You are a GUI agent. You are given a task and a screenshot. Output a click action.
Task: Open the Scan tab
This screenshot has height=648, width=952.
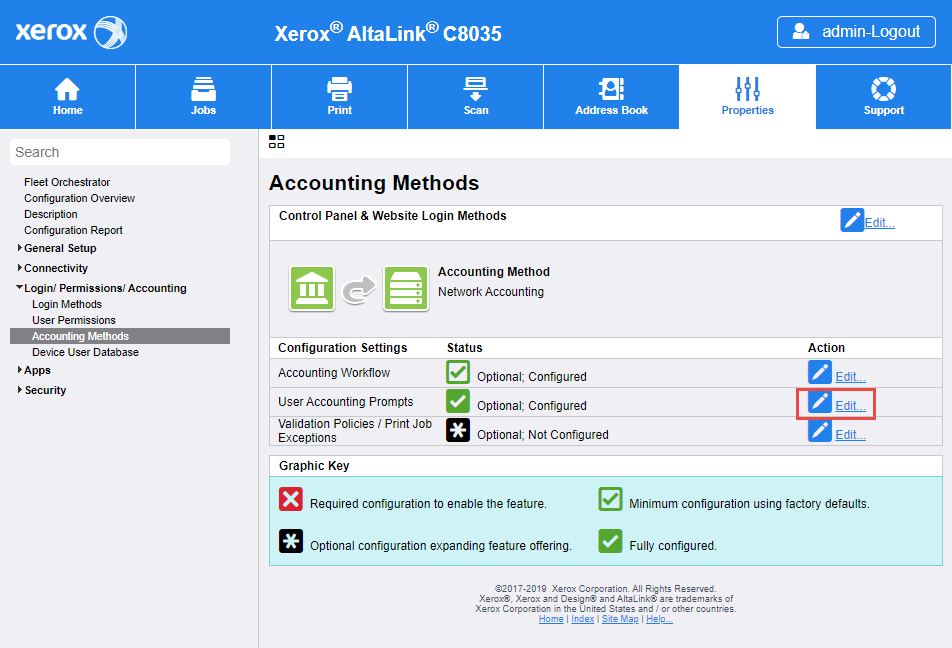[475, 97]
